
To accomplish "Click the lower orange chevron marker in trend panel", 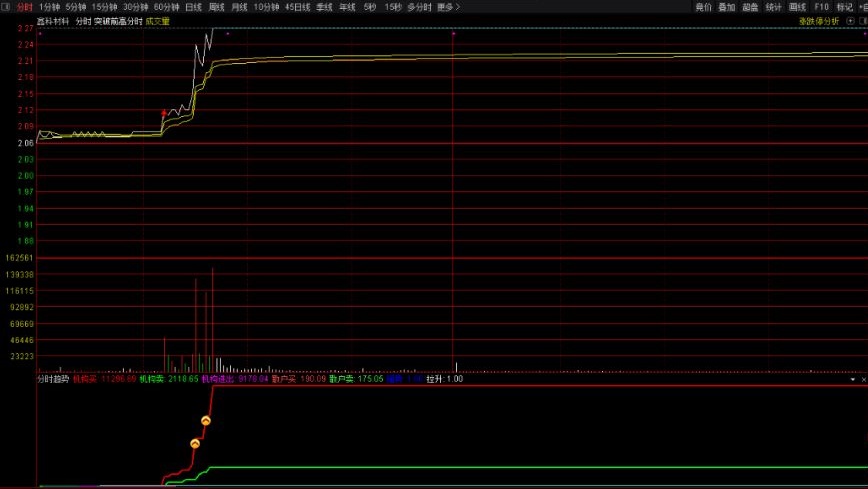I will [x=195, y=444].
